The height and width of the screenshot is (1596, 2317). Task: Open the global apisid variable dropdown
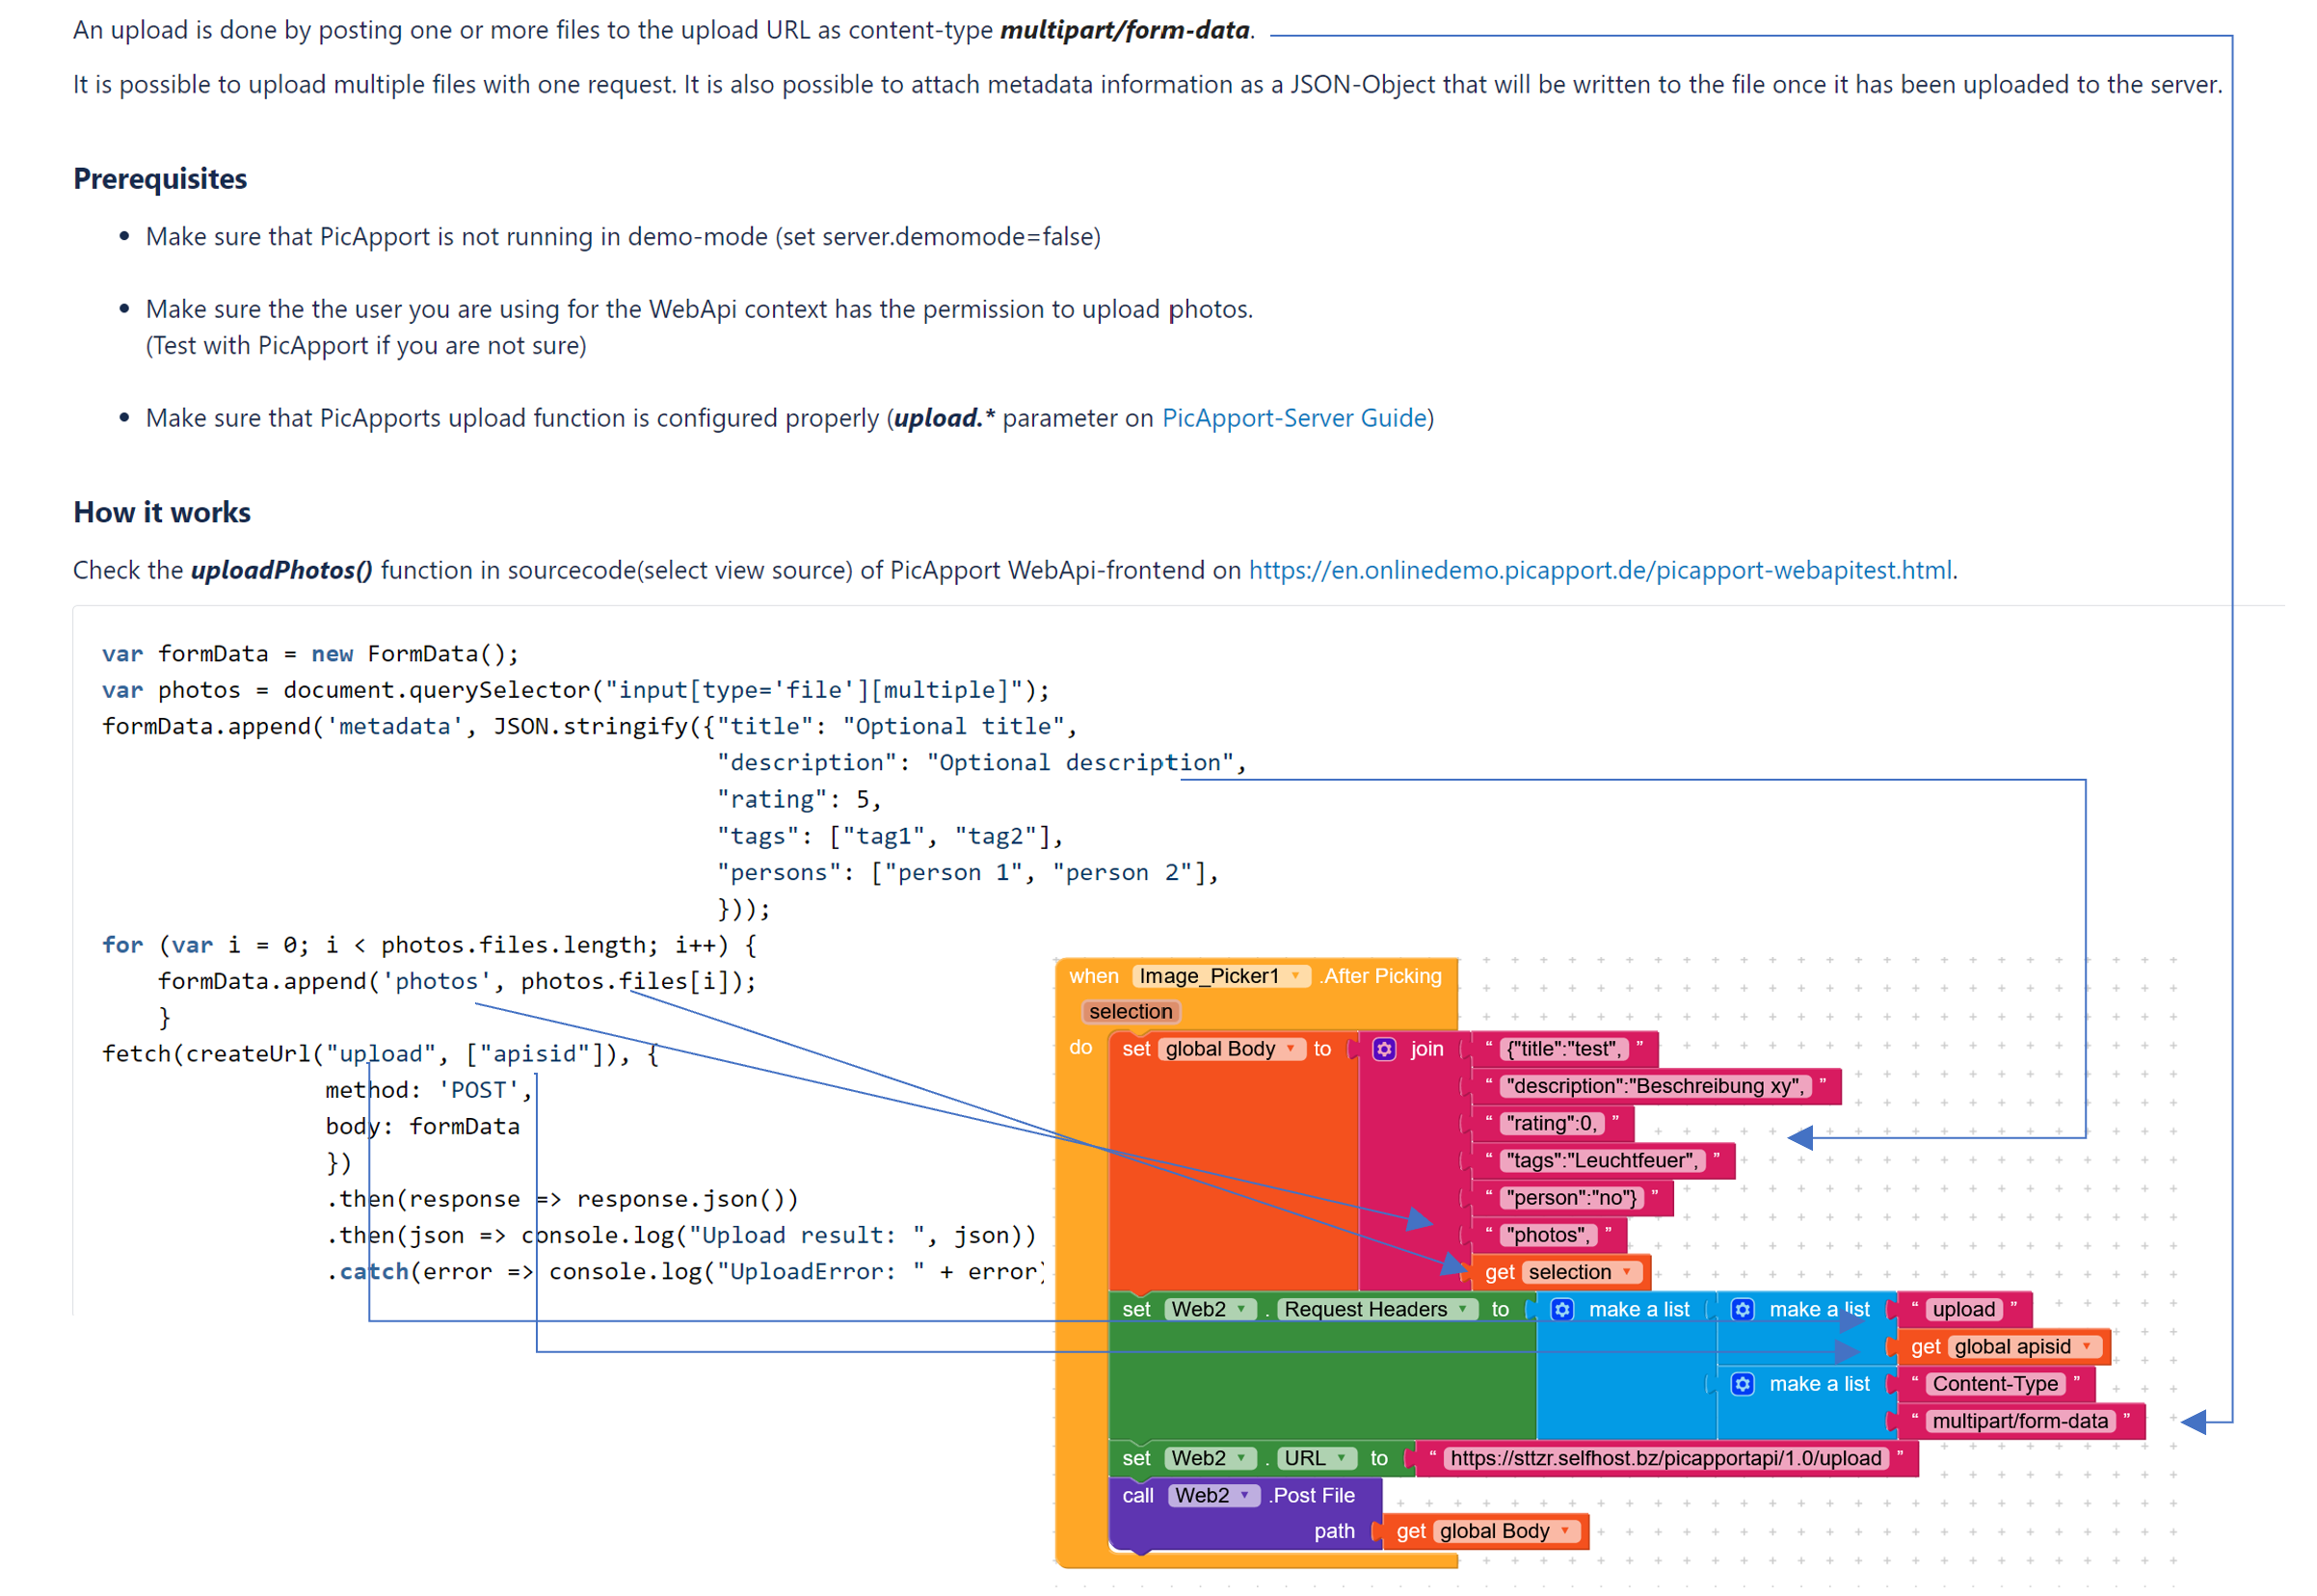(2086, 1346)
